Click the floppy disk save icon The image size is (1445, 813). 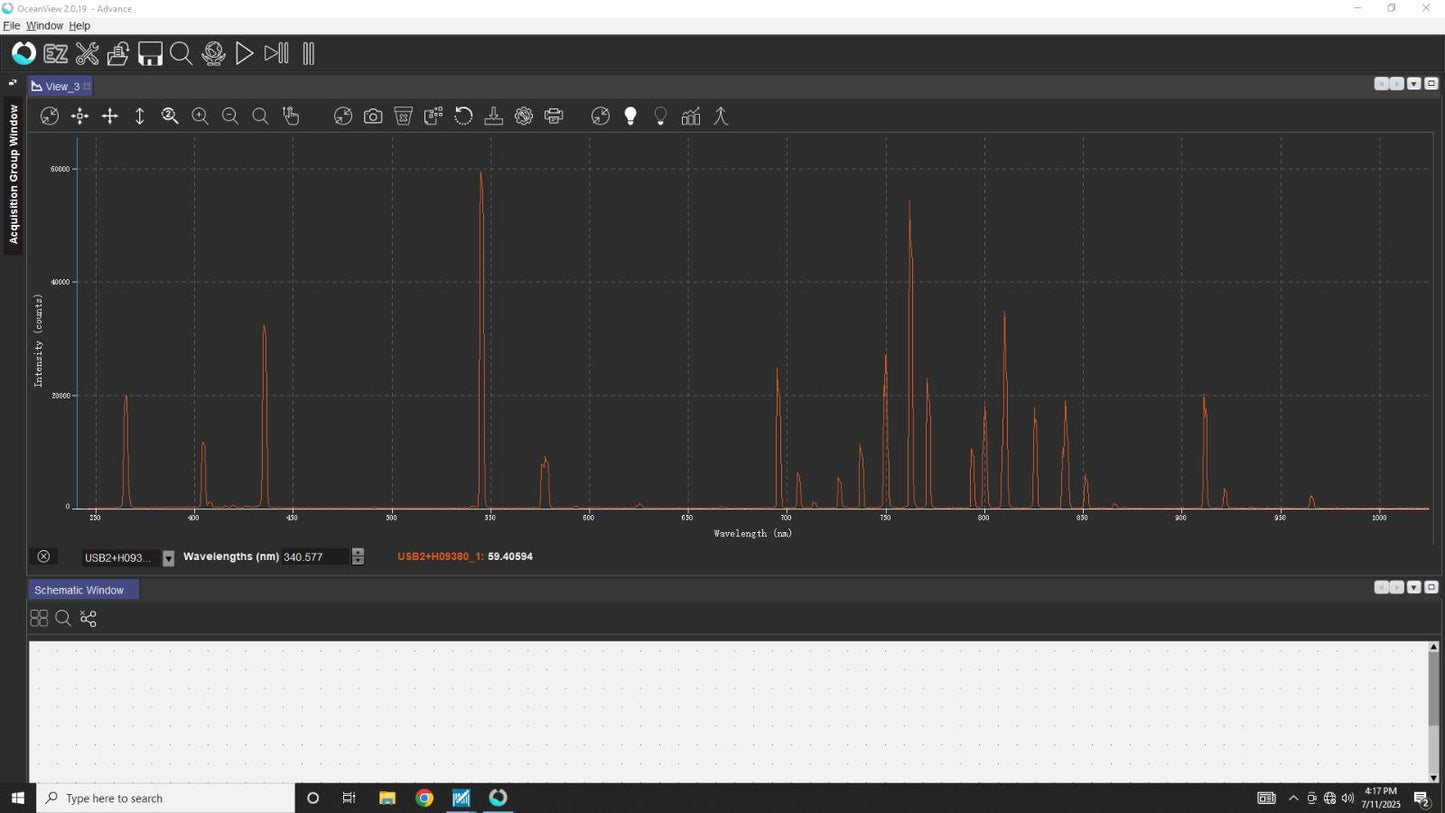pos(150,54)
